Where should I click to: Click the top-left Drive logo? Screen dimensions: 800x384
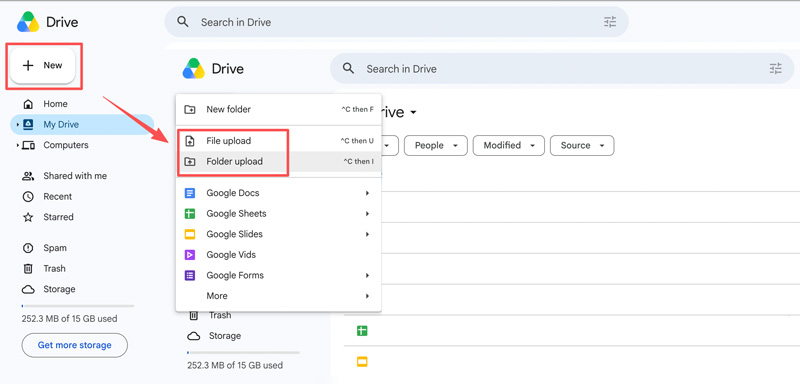point(28,22)
